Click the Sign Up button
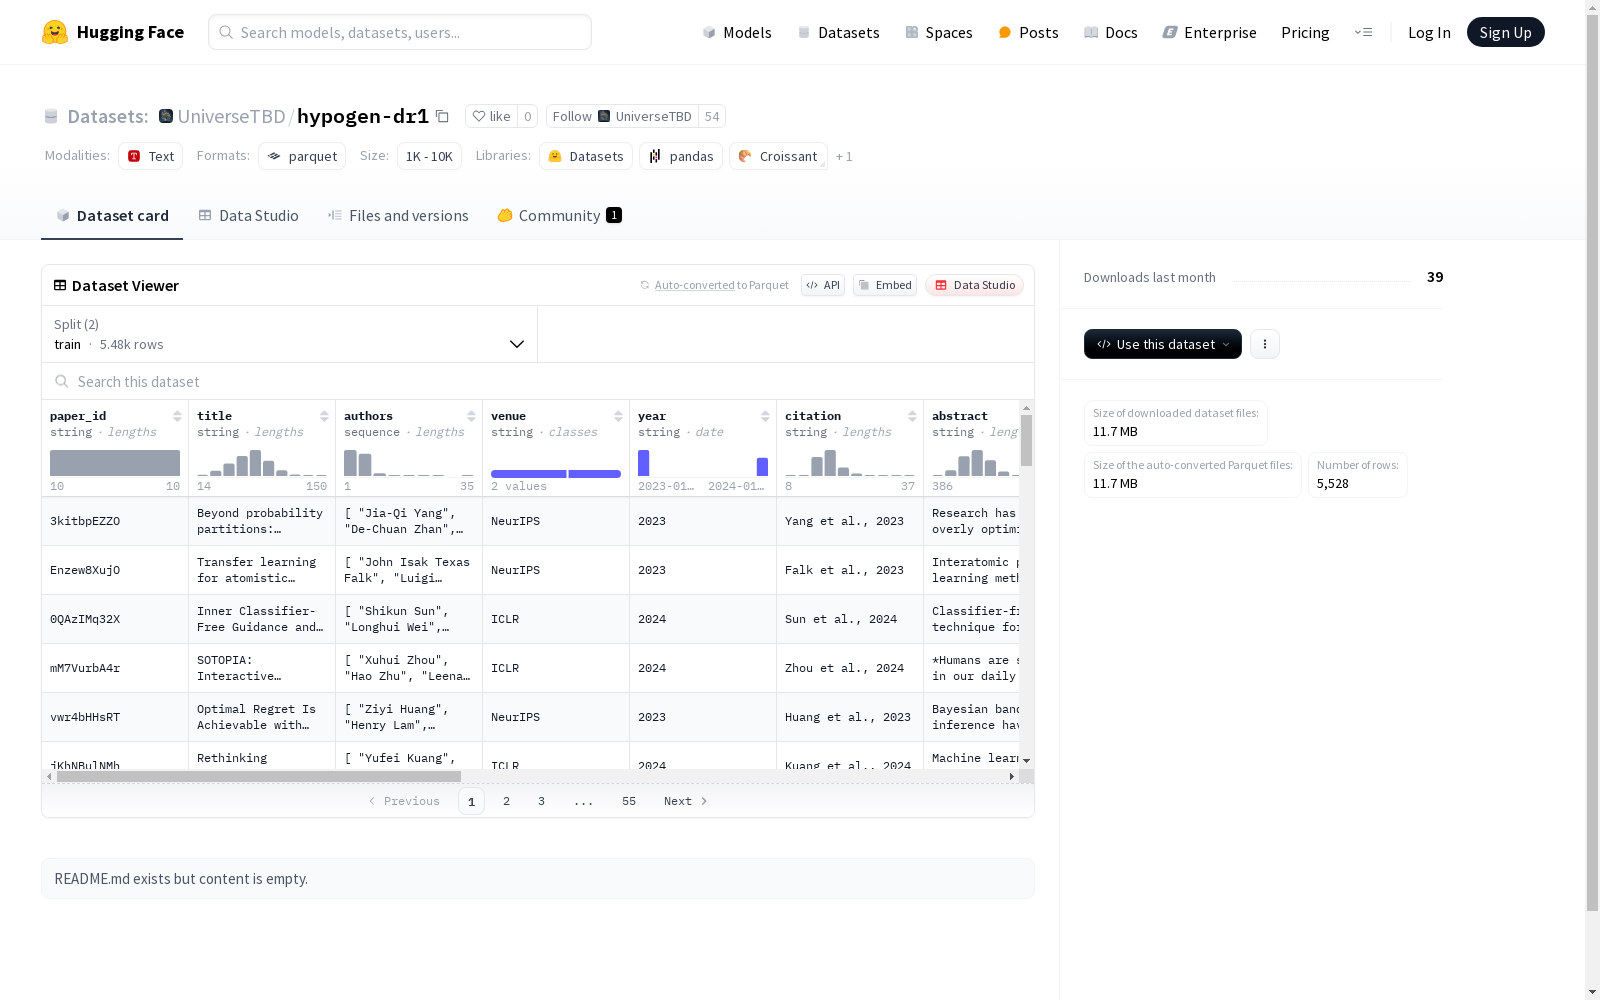This screenshot has width=1600, height=1000. click(x=1505, y=32)
